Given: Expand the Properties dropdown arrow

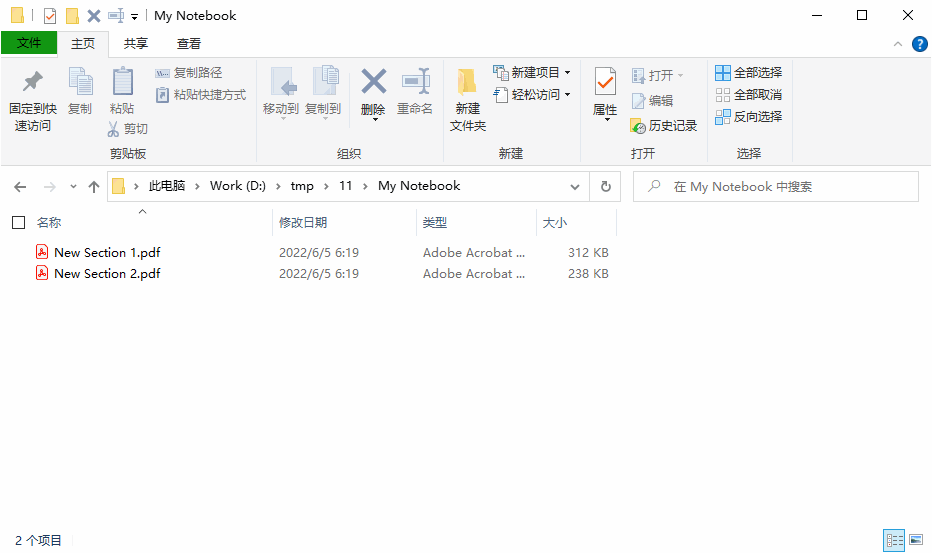Looking at the screenshot, I should [607, 120].
